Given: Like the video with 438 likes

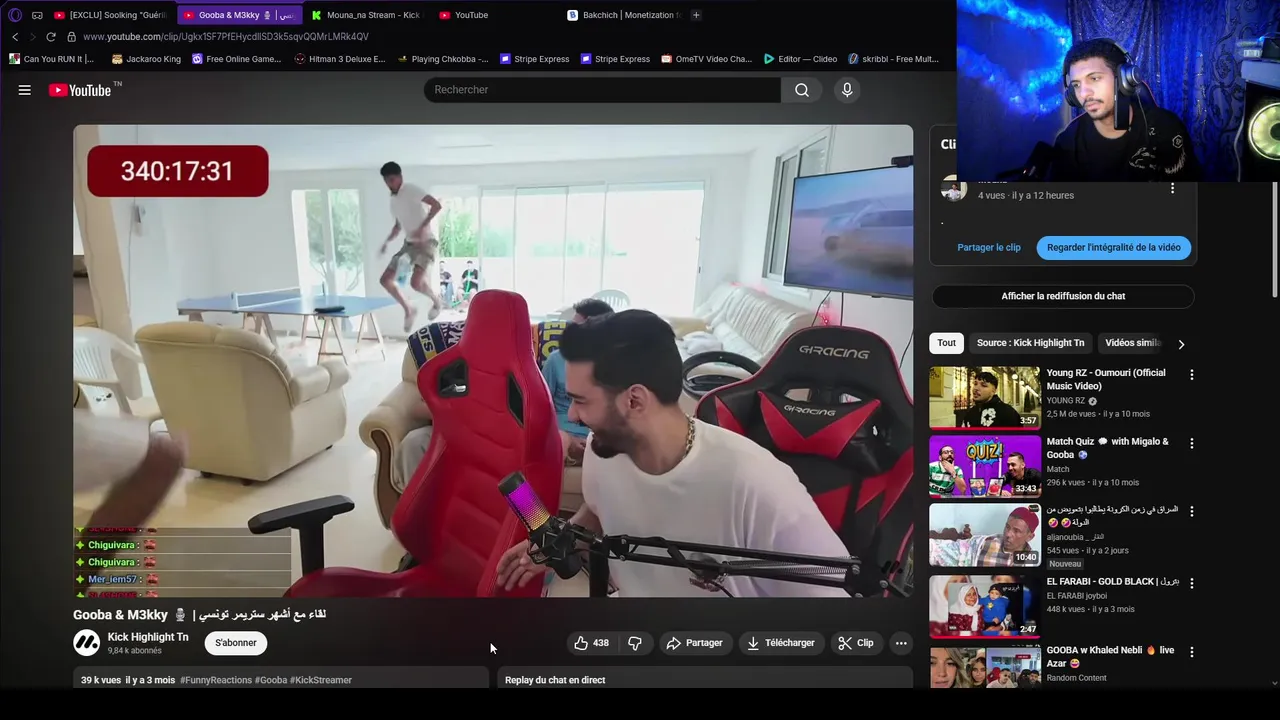Looking at the screenshot, I should coord(591,643).
